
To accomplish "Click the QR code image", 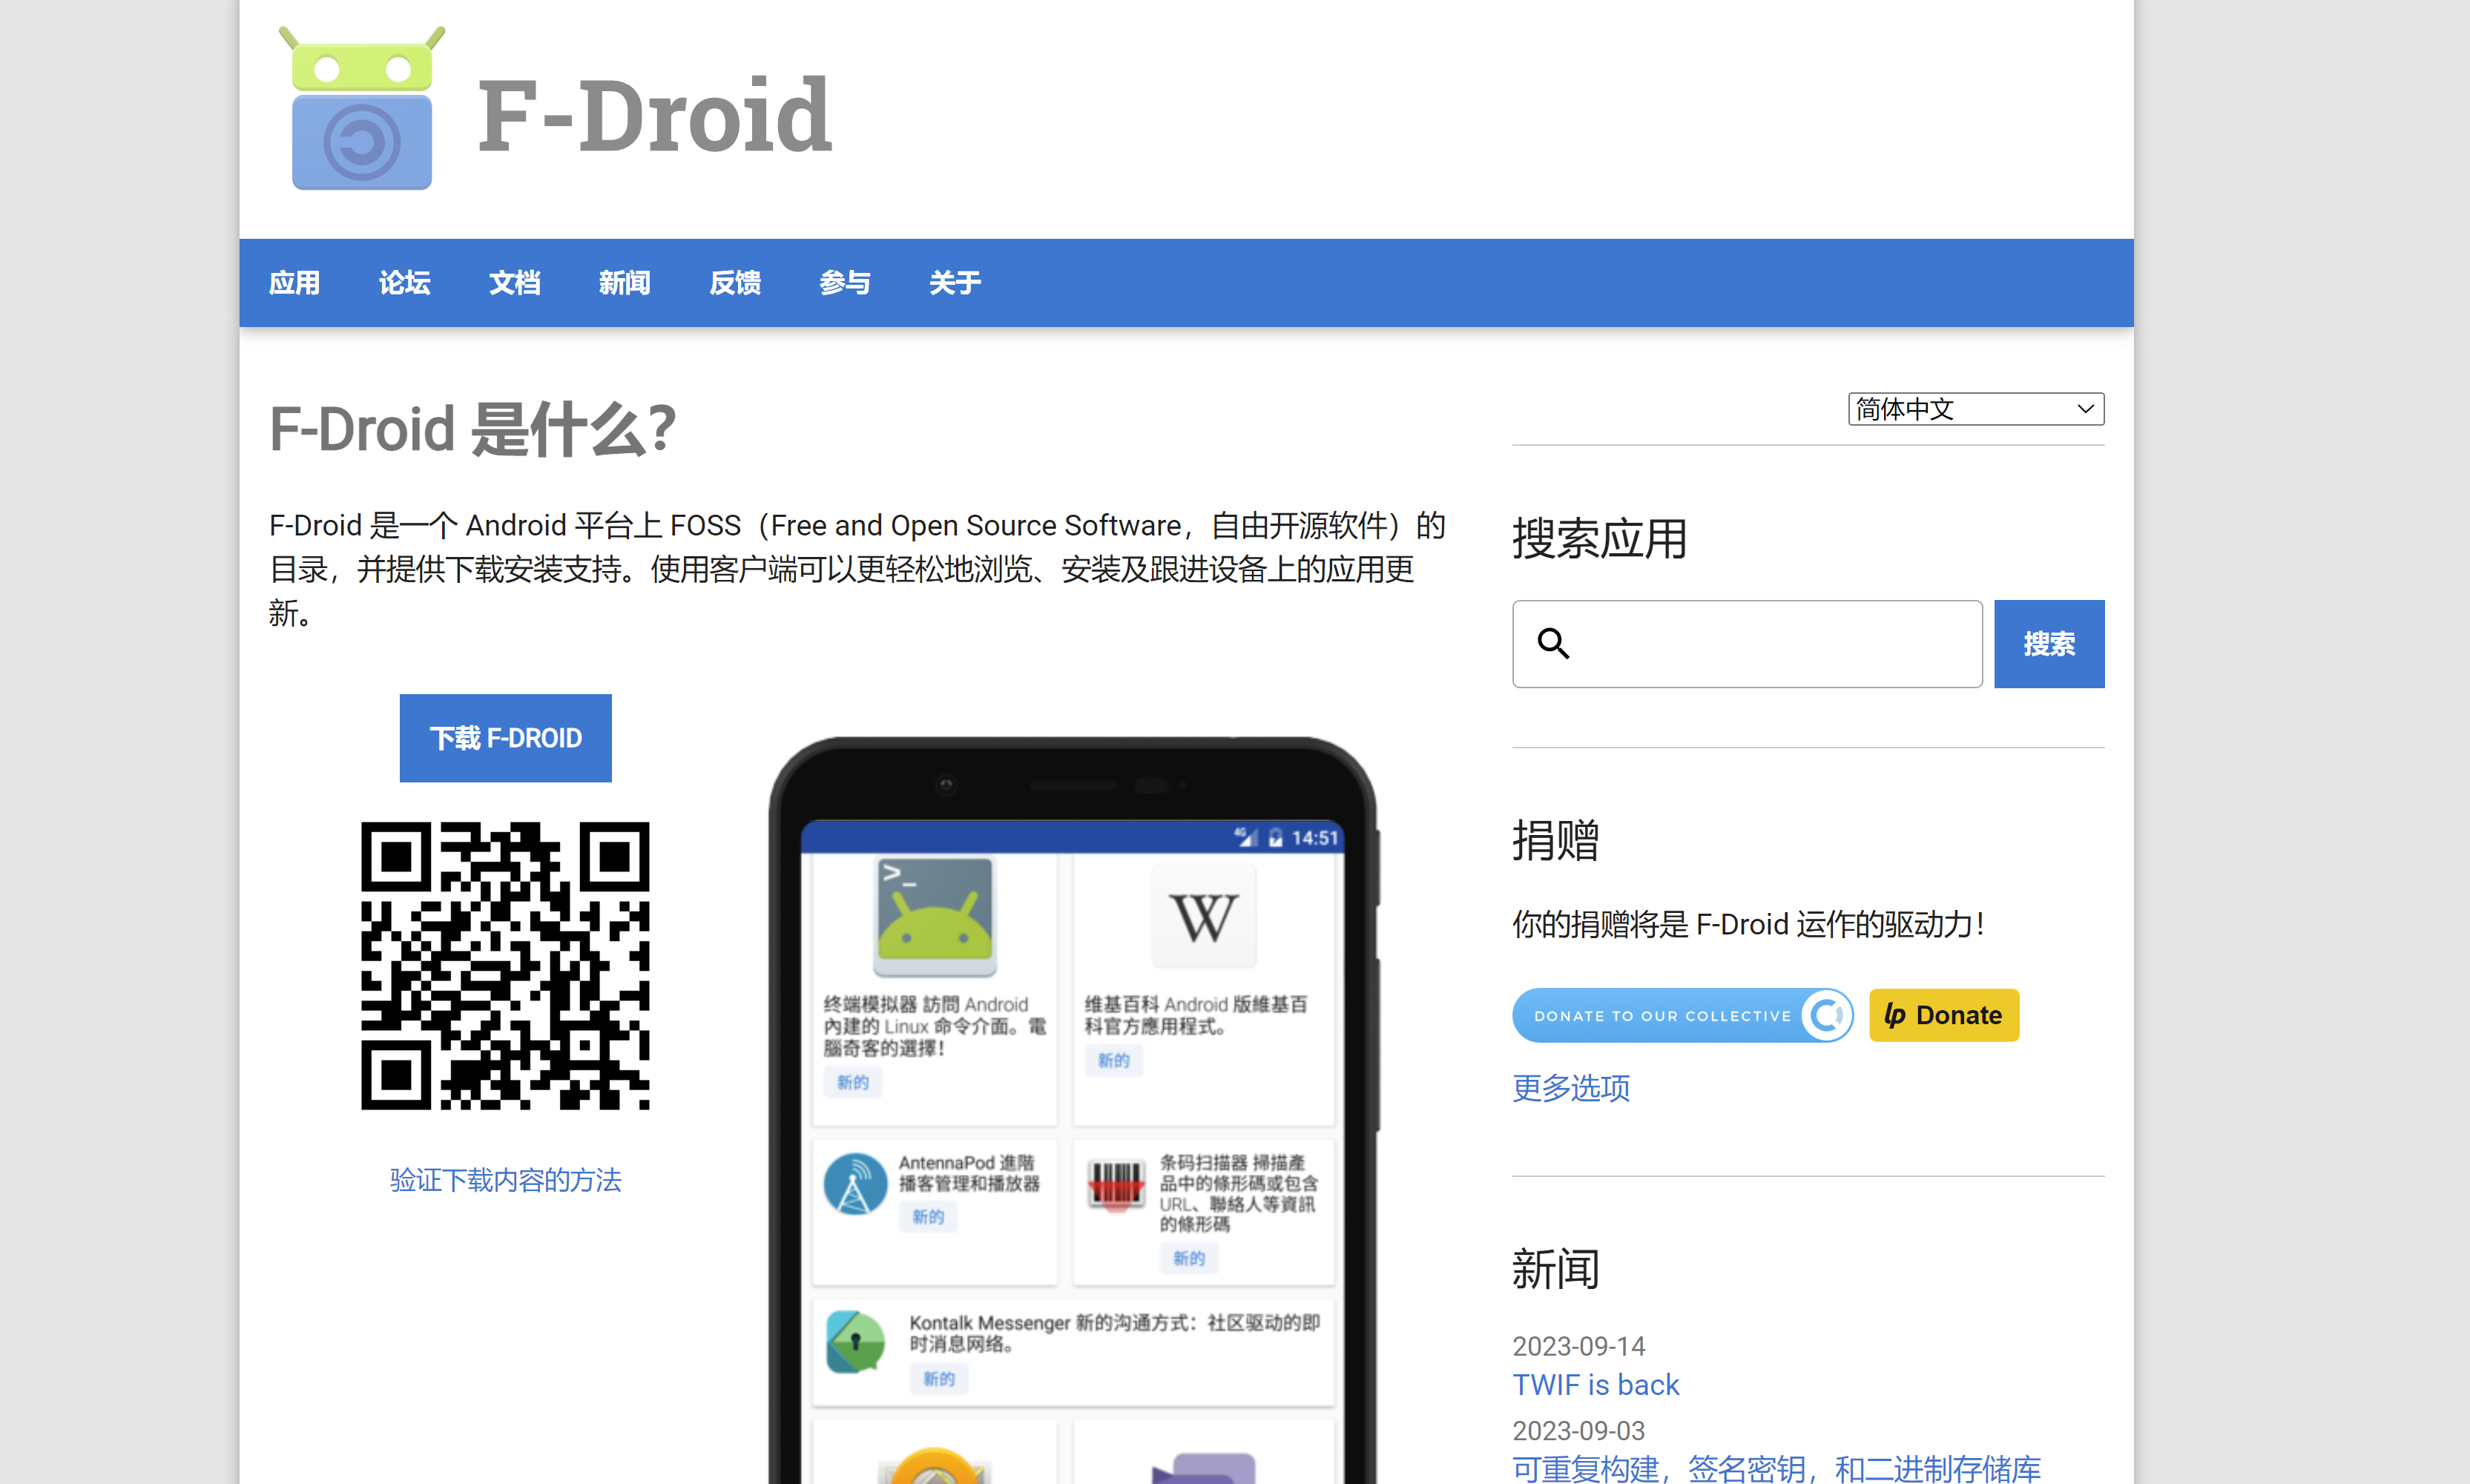I will [x=505, y=965].
